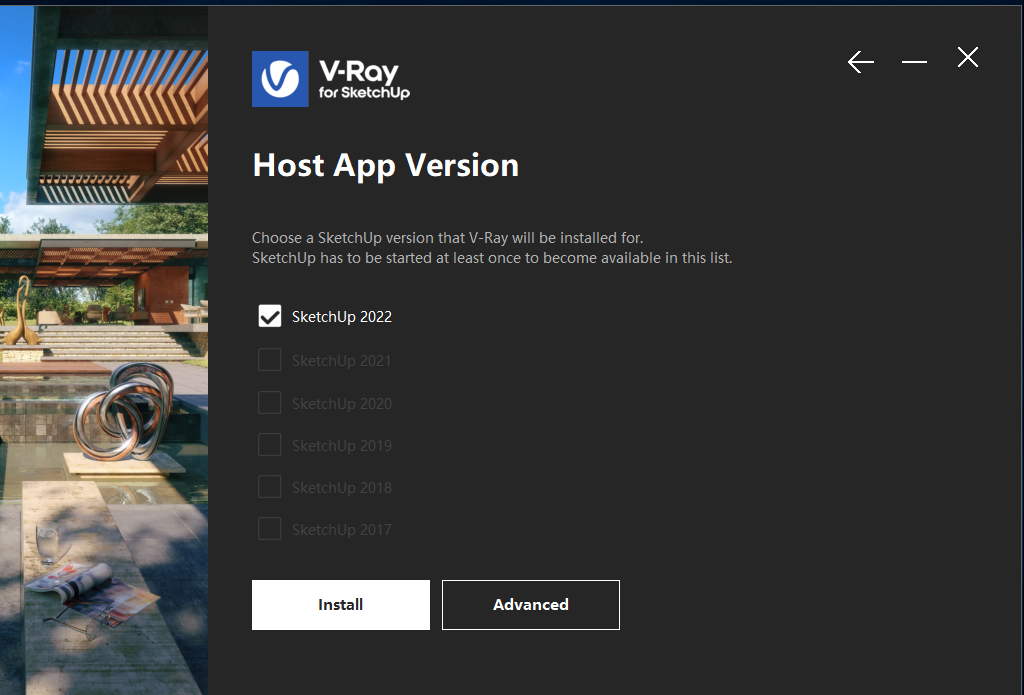Click the "SketchUp 2020" label text
Viewport: 1024px width, 695px height.
click(342, 404)
